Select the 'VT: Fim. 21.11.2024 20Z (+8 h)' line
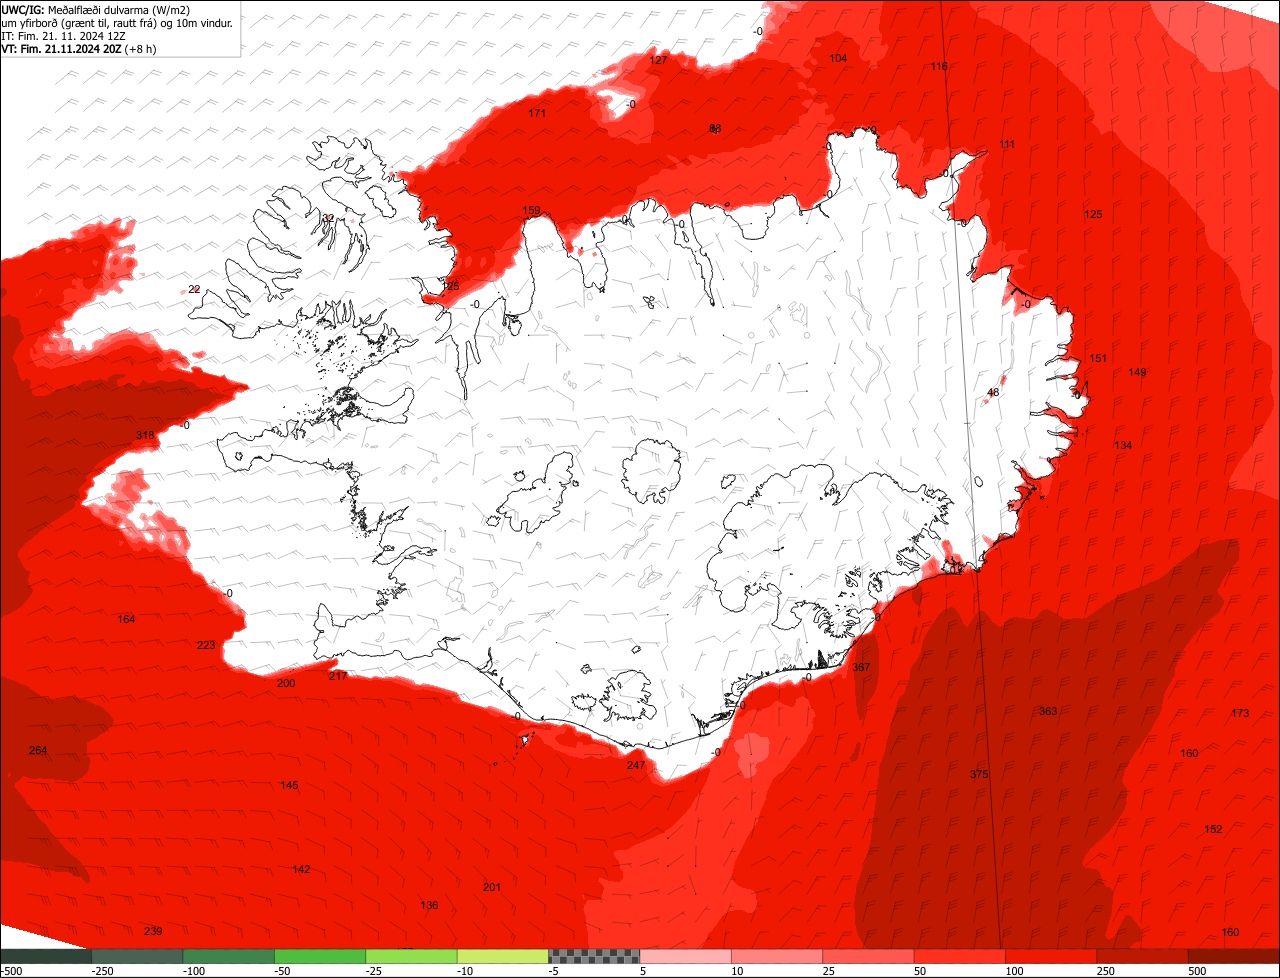The width and height of the screenshot is (1280, 978). click(x=79, y=48)
